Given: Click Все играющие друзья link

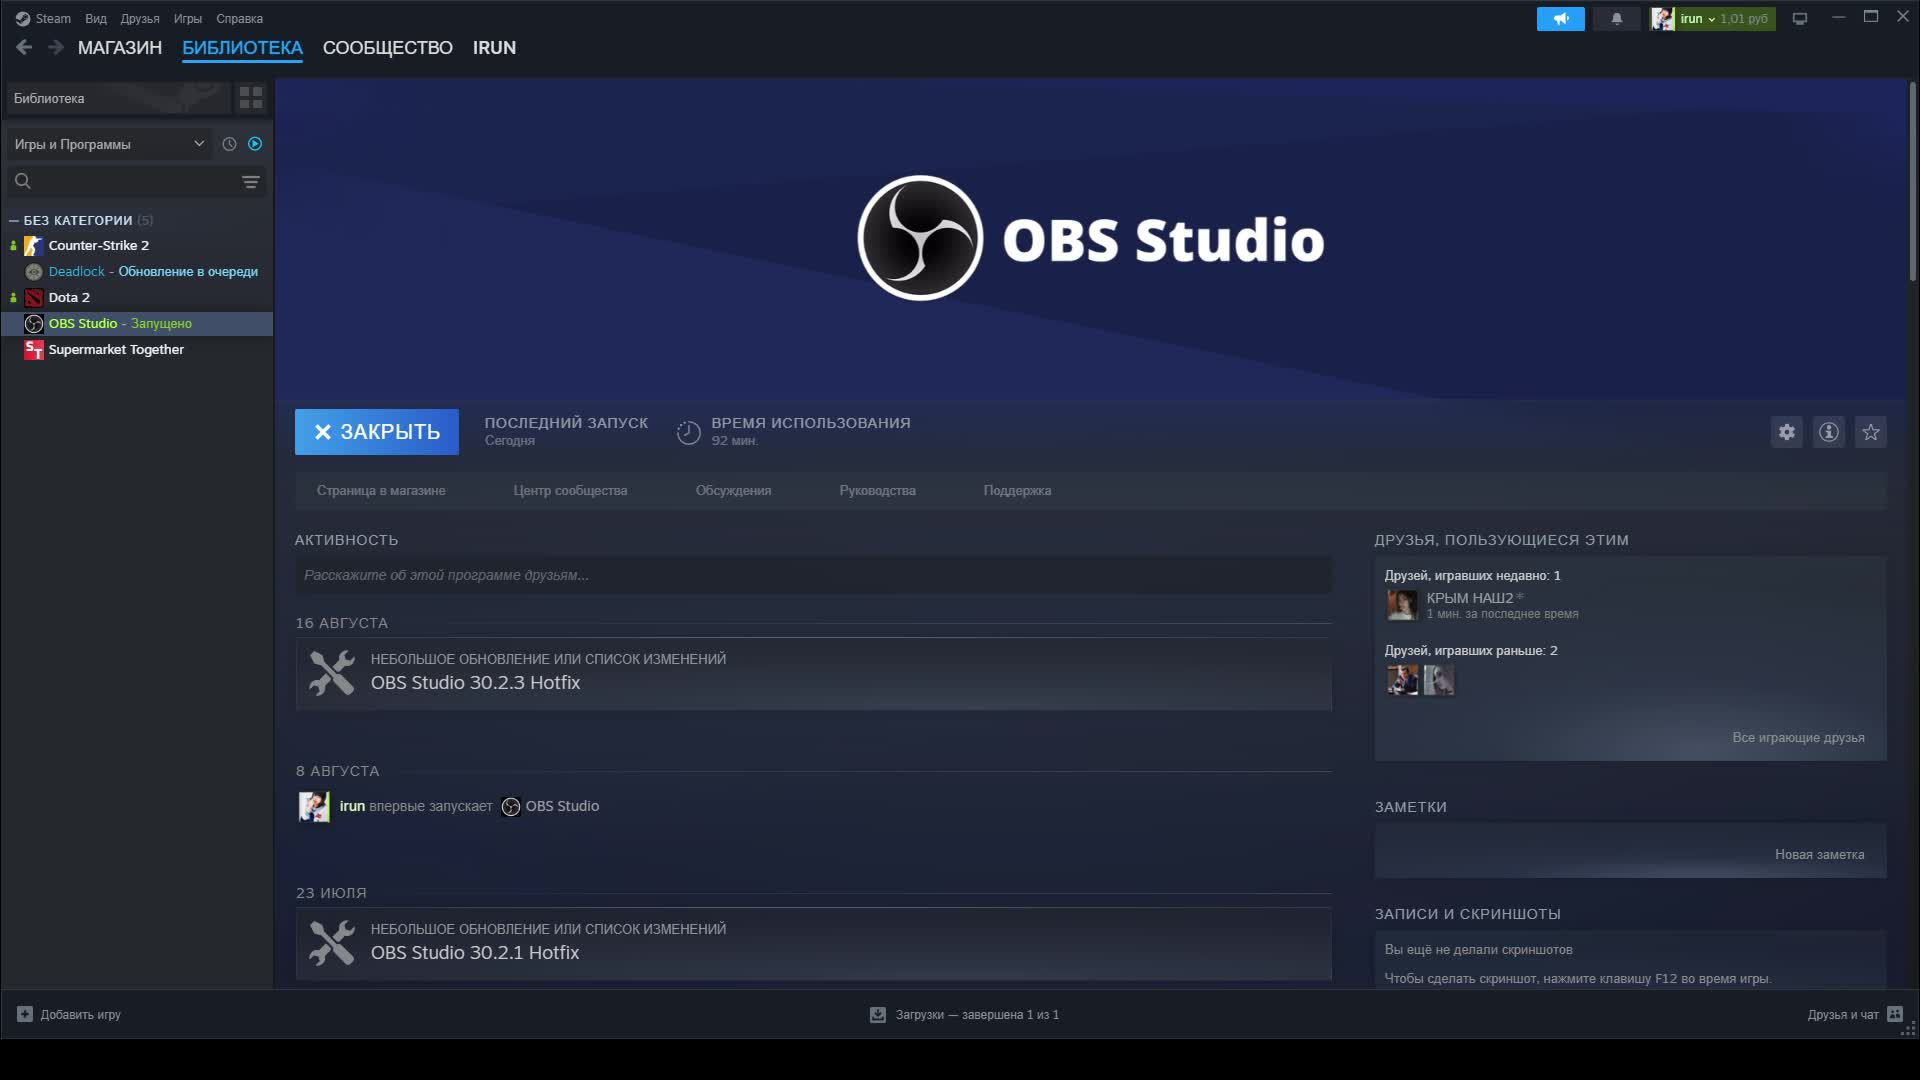Looking at the screenshot, I should coord(1798,738).
